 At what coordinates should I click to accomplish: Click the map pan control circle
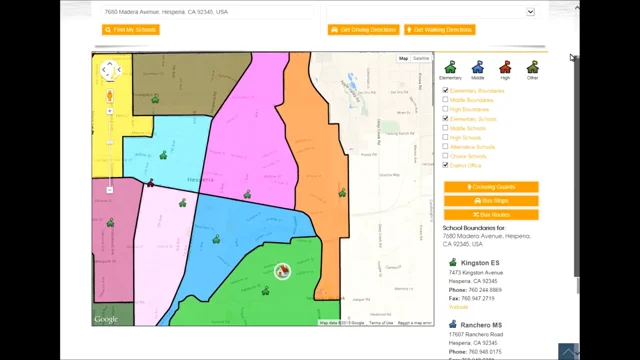coord(109,70)
